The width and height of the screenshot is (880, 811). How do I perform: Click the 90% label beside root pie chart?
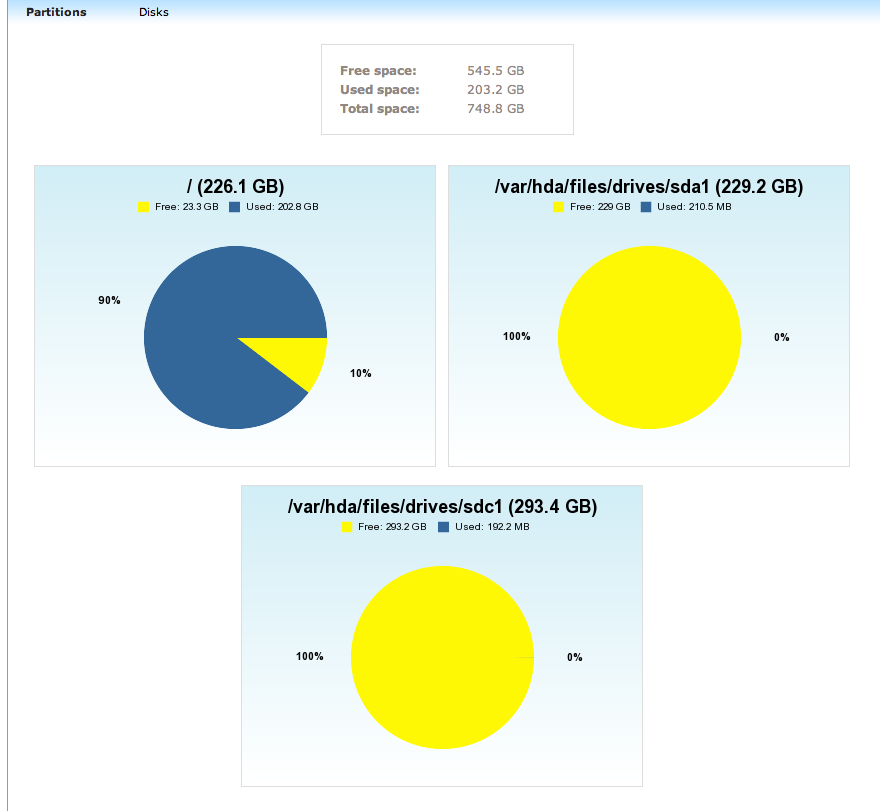click(109, 300)
